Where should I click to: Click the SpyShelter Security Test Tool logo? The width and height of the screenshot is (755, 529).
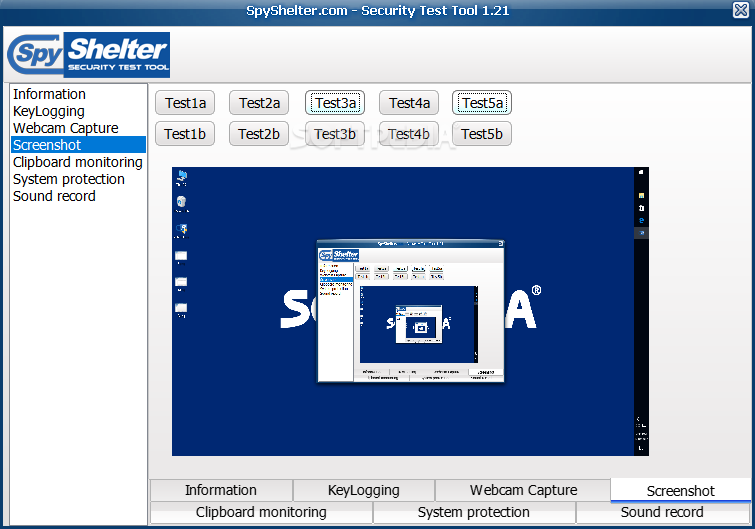click(89, 55)
